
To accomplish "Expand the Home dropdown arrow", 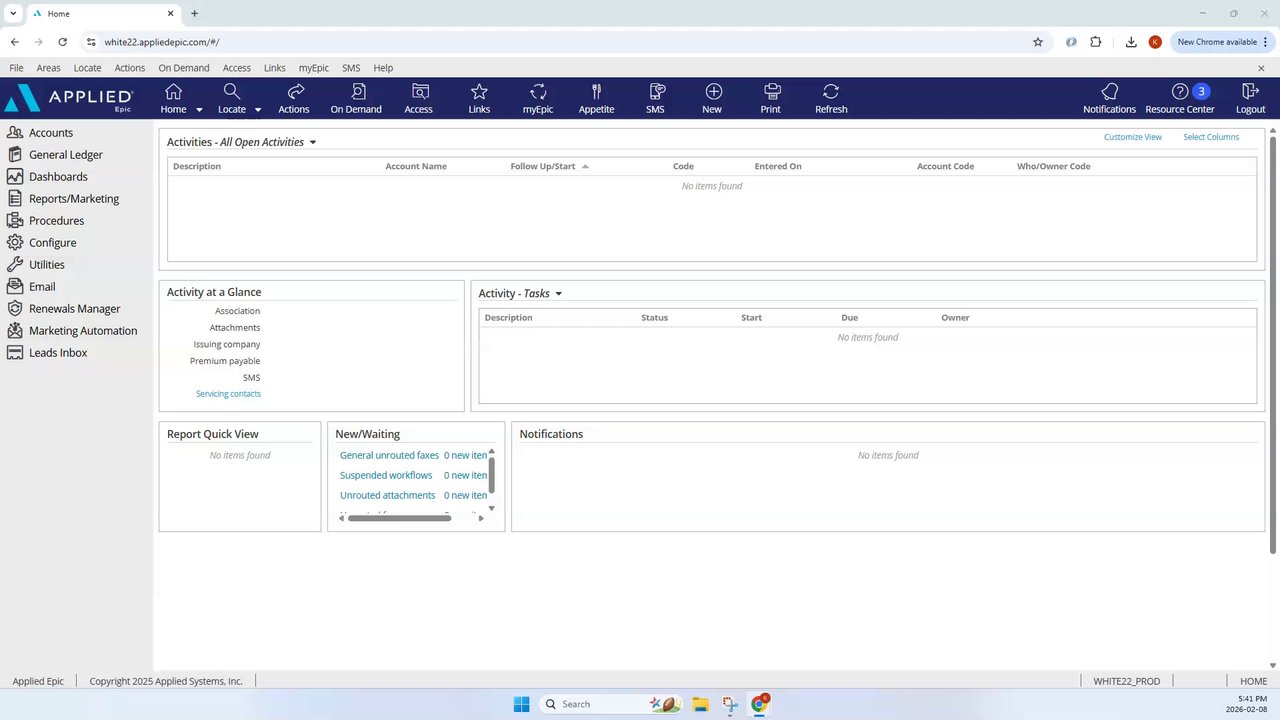I will 199,110.
